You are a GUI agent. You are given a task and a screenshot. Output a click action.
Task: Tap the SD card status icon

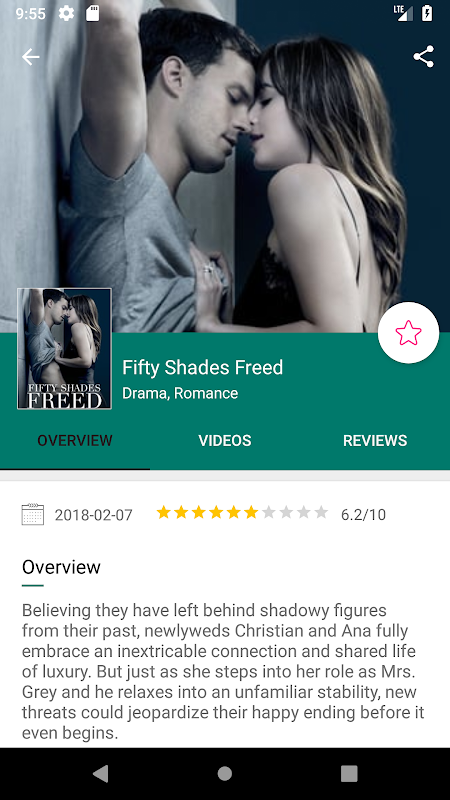click(92, 13)
